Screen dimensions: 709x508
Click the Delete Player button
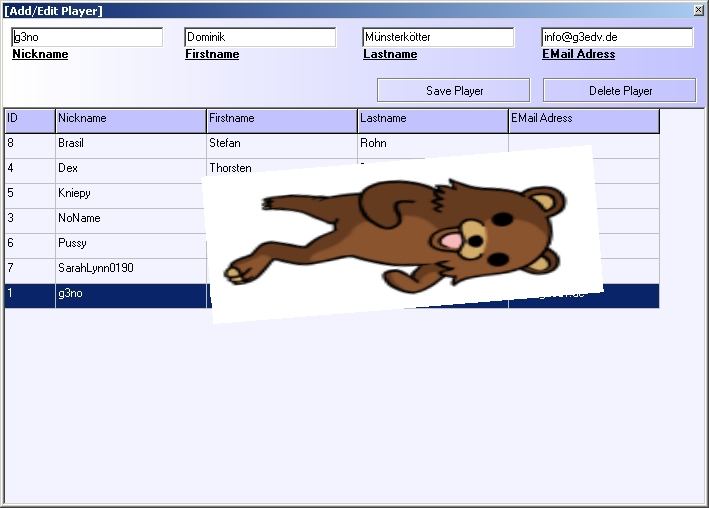pos(619,90)
